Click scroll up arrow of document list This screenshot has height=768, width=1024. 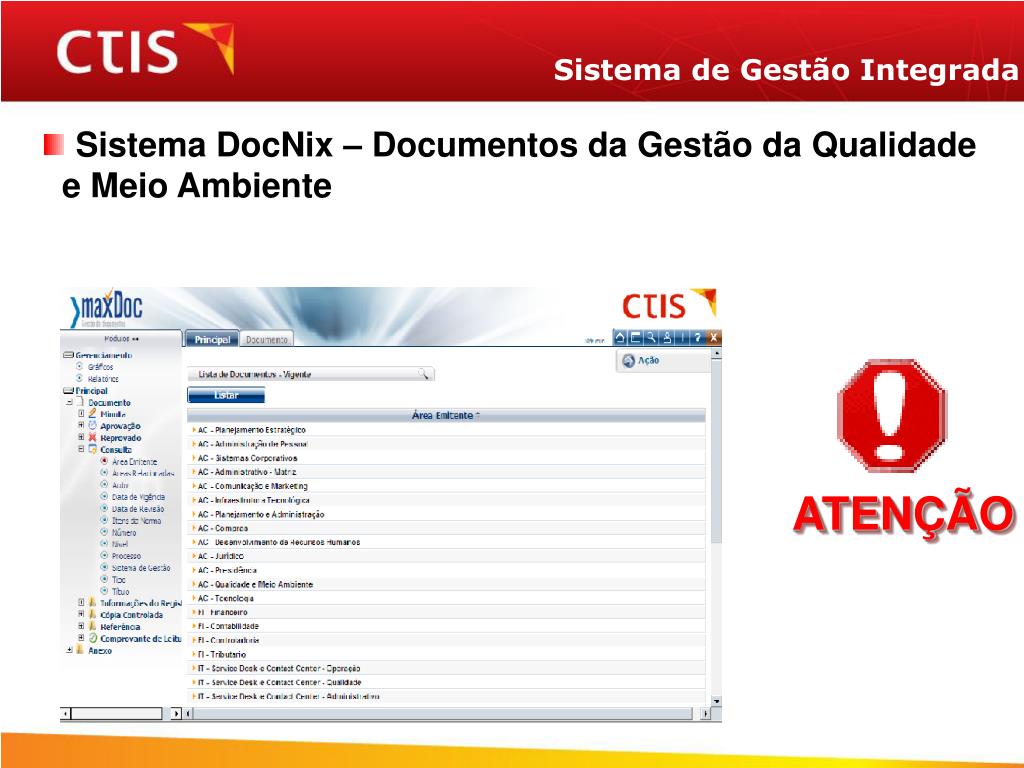point(716,353)
